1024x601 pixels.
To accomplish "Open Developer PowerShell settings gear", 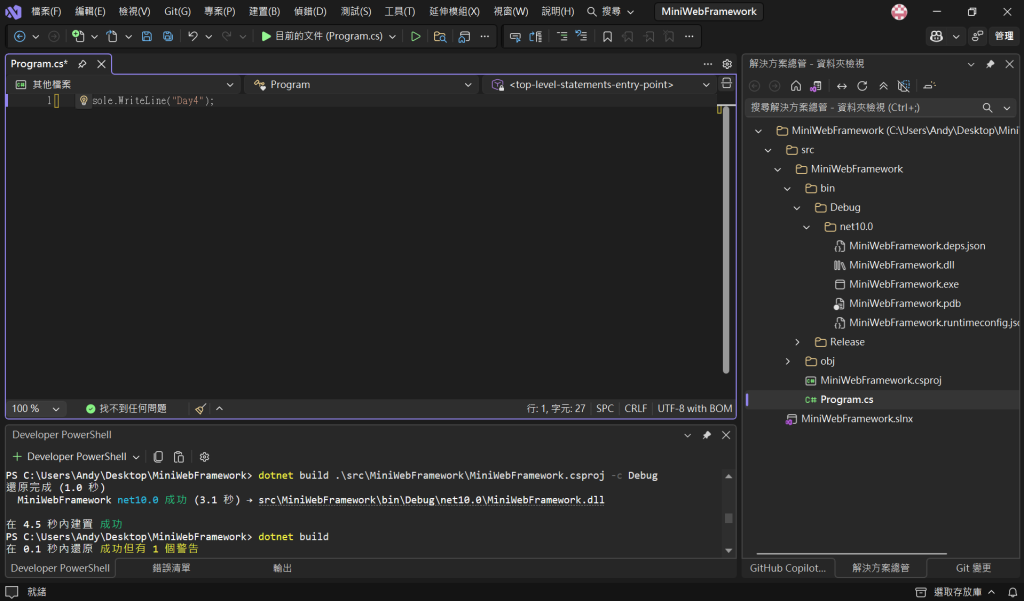I will click(x=204, y=457).
